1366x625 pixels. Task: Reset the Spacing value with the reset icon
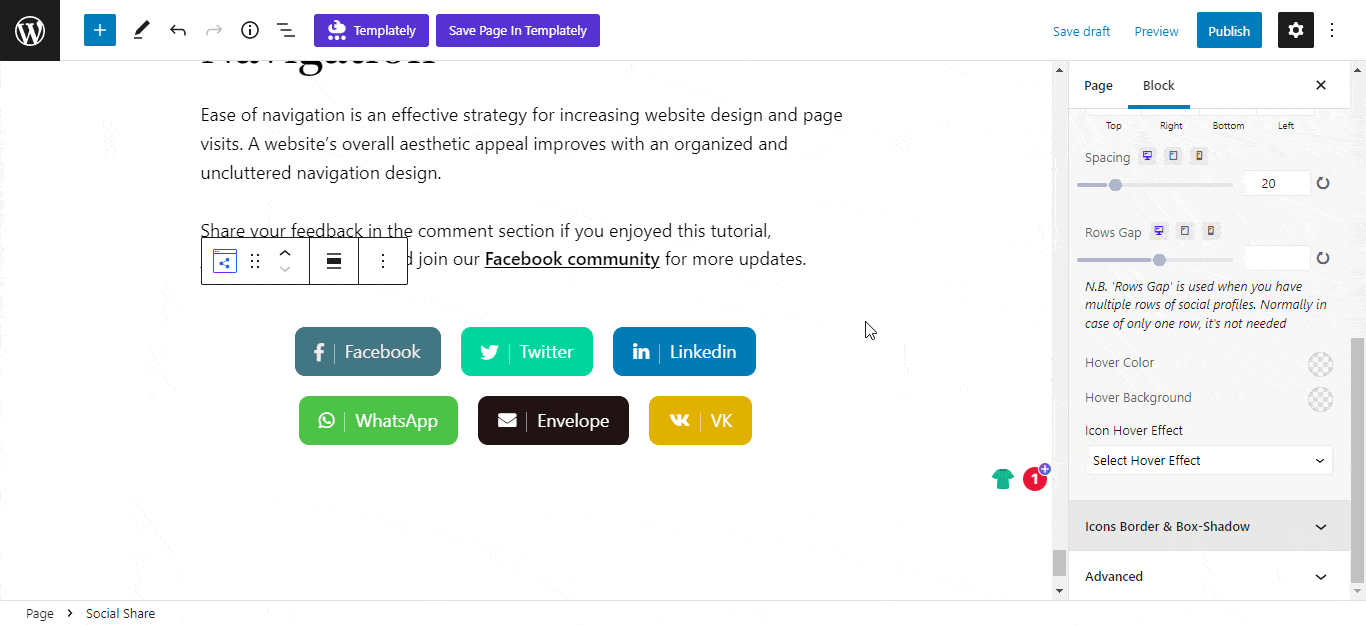tap(1322, 183)
